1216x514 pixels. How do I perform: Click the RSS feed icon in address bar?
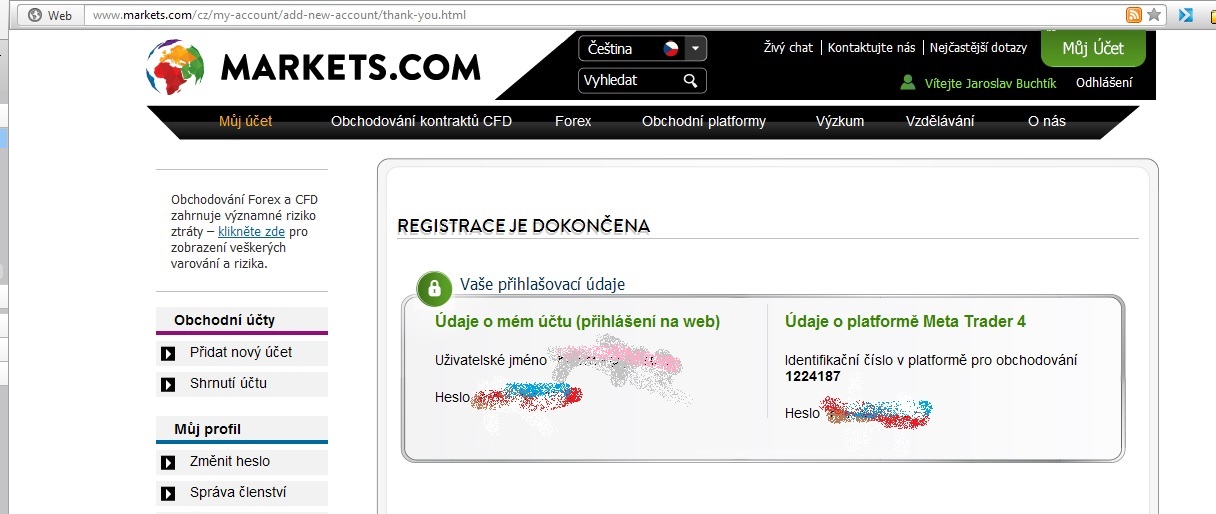tap(1134, 15)
